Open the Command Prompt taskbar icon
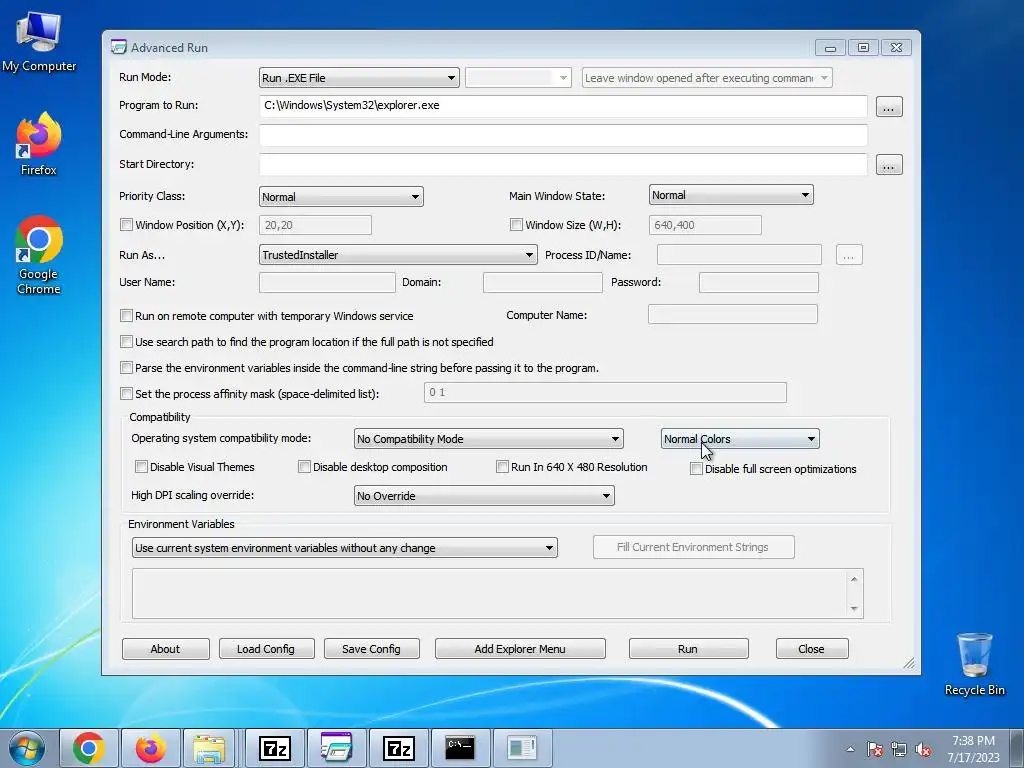The height and width of the screenshot is (768, 1024). [460, 748]
